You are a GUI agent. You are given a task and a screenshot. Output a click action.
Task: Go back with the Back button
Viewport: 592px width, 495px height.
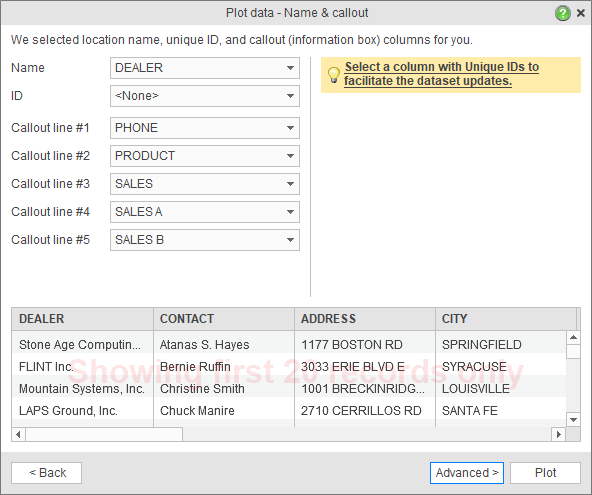click(46, 473)
